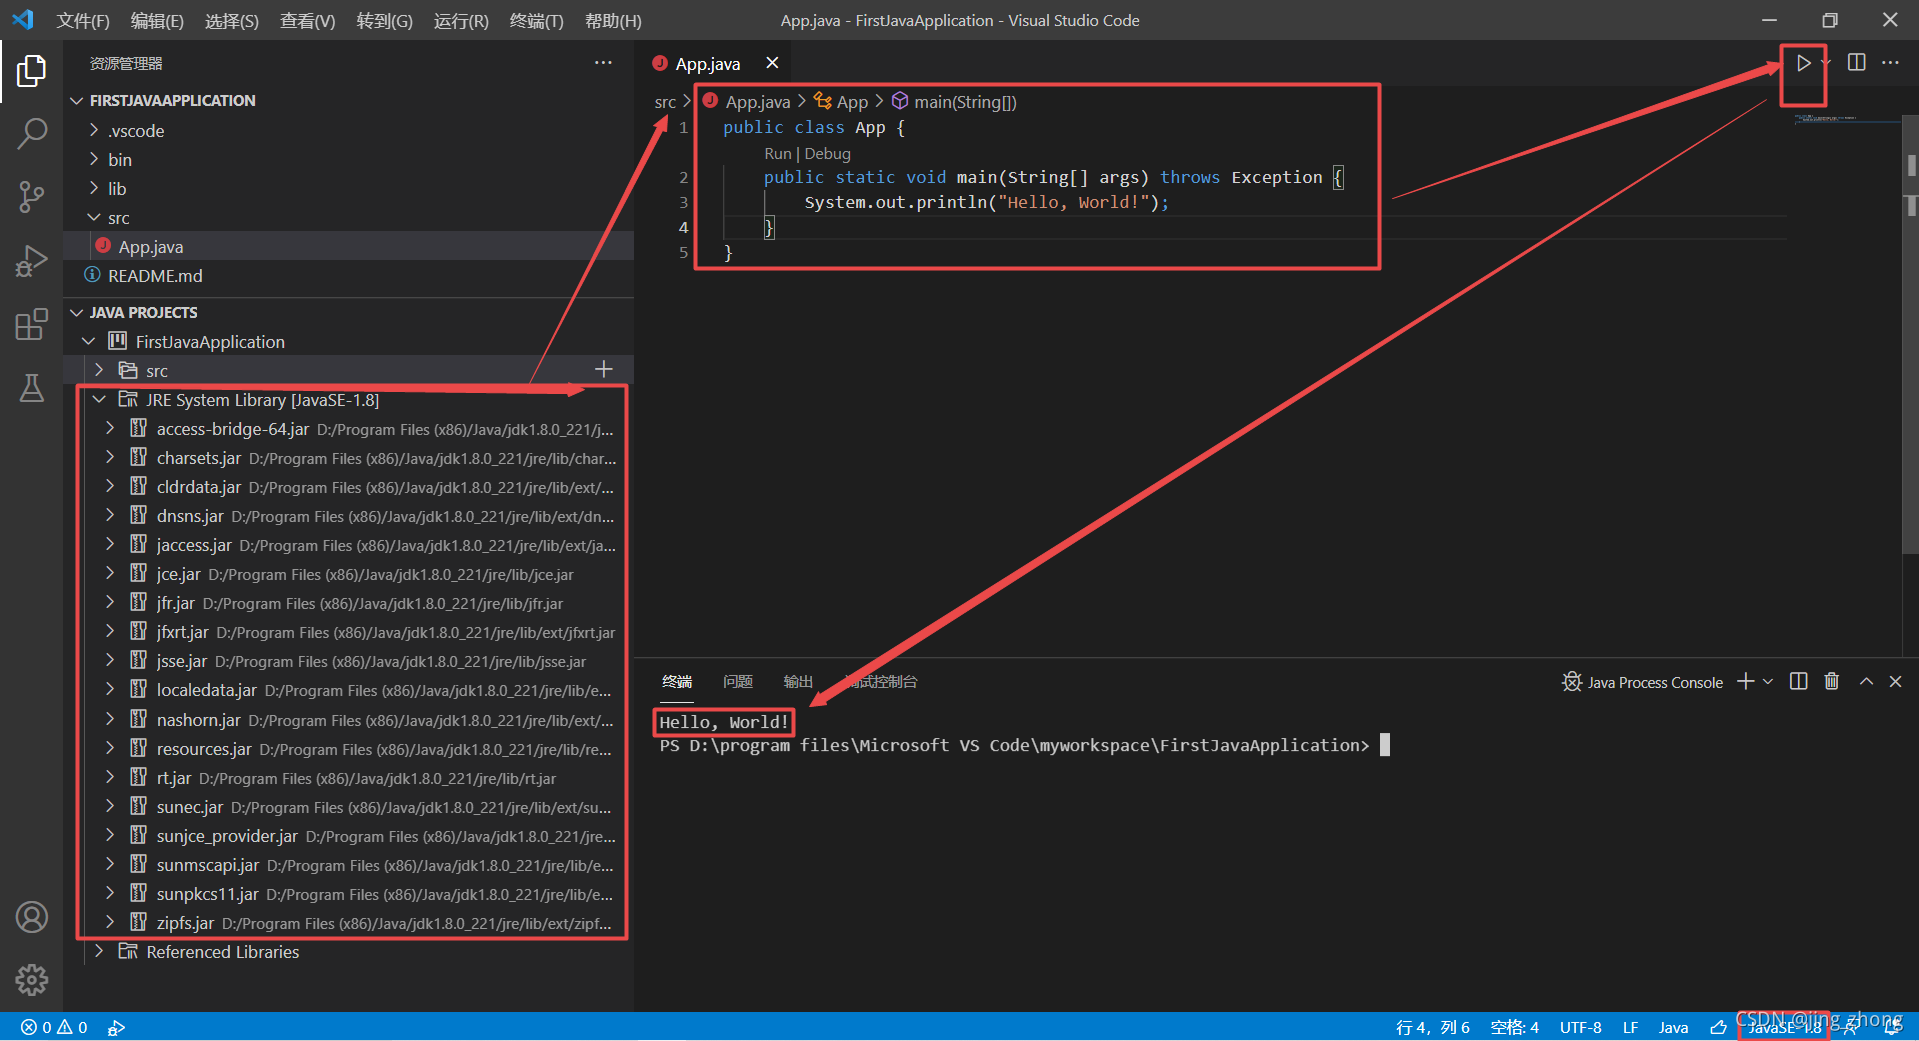This screenshot has width=1919, height=1041.
Task: Change UTF-8 encoding in status bar
Action: [x=1580, y=1027]
